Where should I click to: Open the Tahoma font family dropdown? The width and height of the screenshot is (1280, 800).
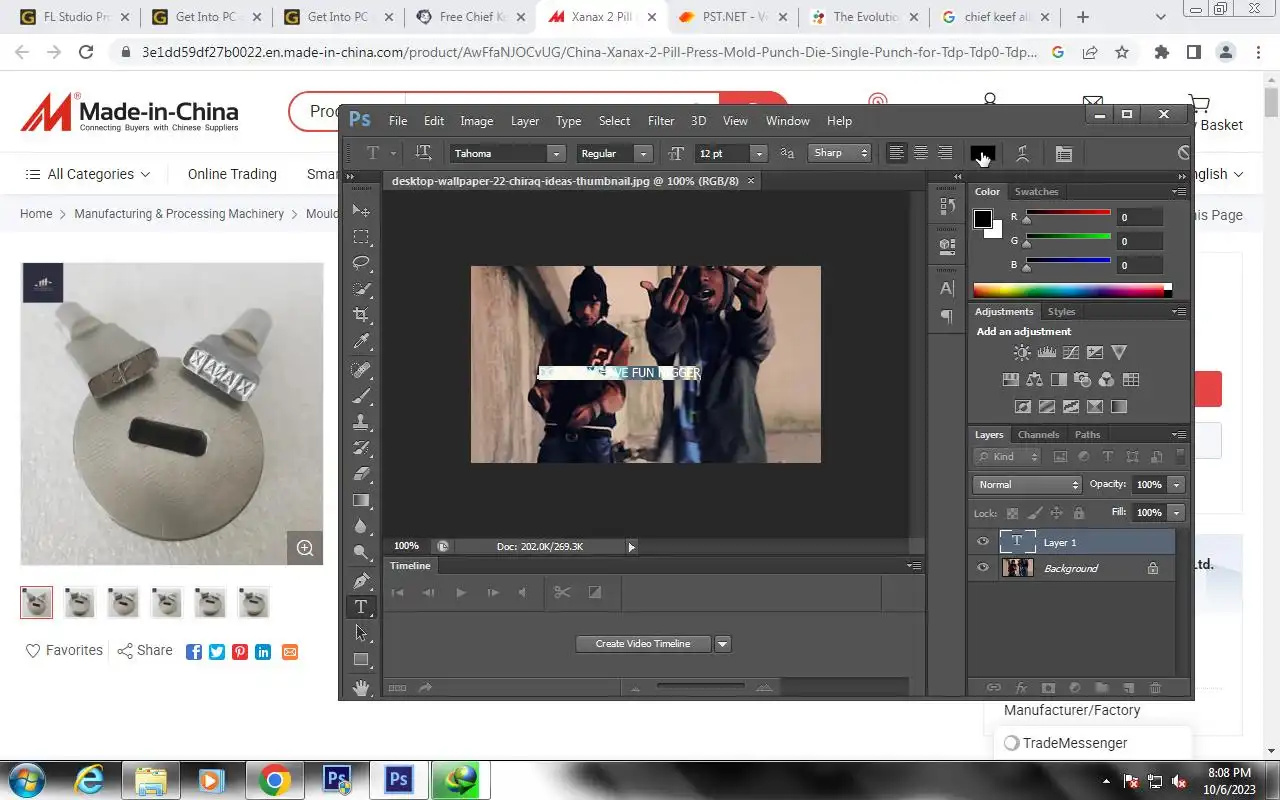click(556, 153)
